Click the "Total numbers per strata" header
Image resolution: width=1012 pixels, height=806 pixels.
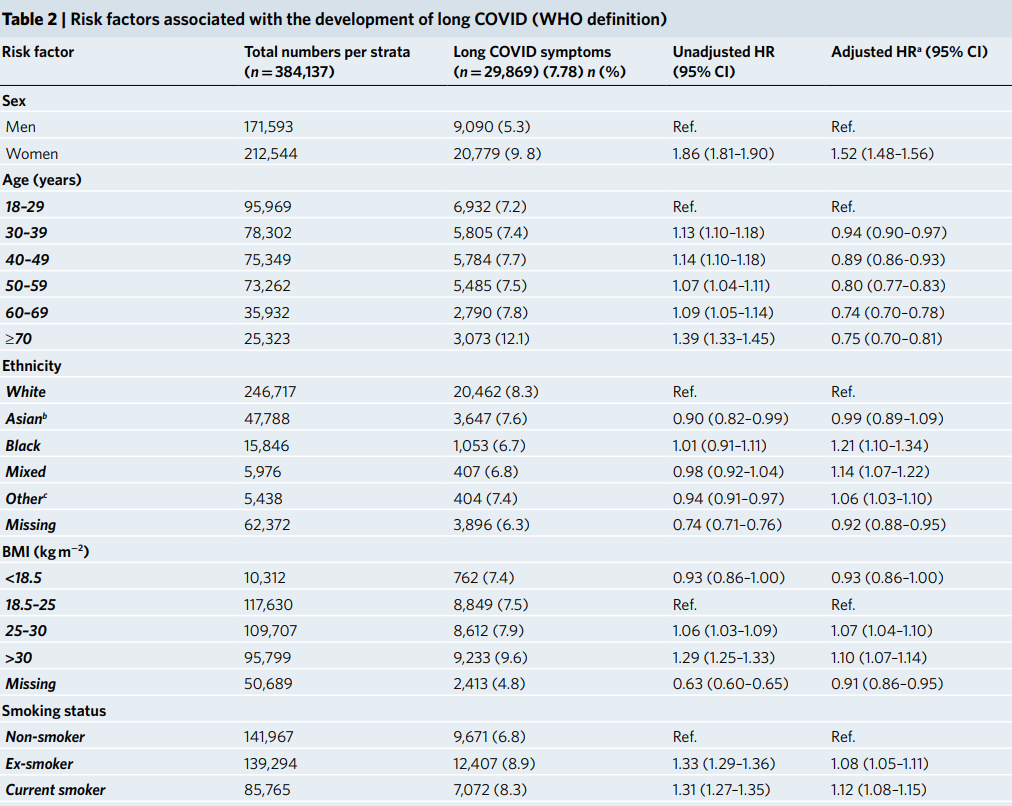[x=327, y=52]
